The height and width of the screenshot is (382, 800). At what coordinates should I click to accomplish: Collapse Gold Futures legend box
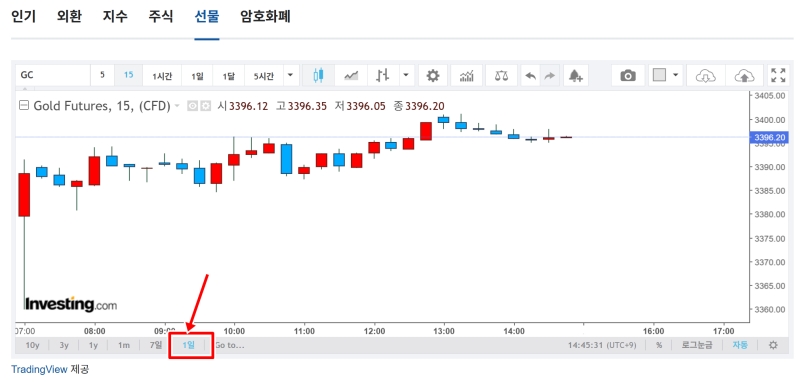click(x=23, y=106)
